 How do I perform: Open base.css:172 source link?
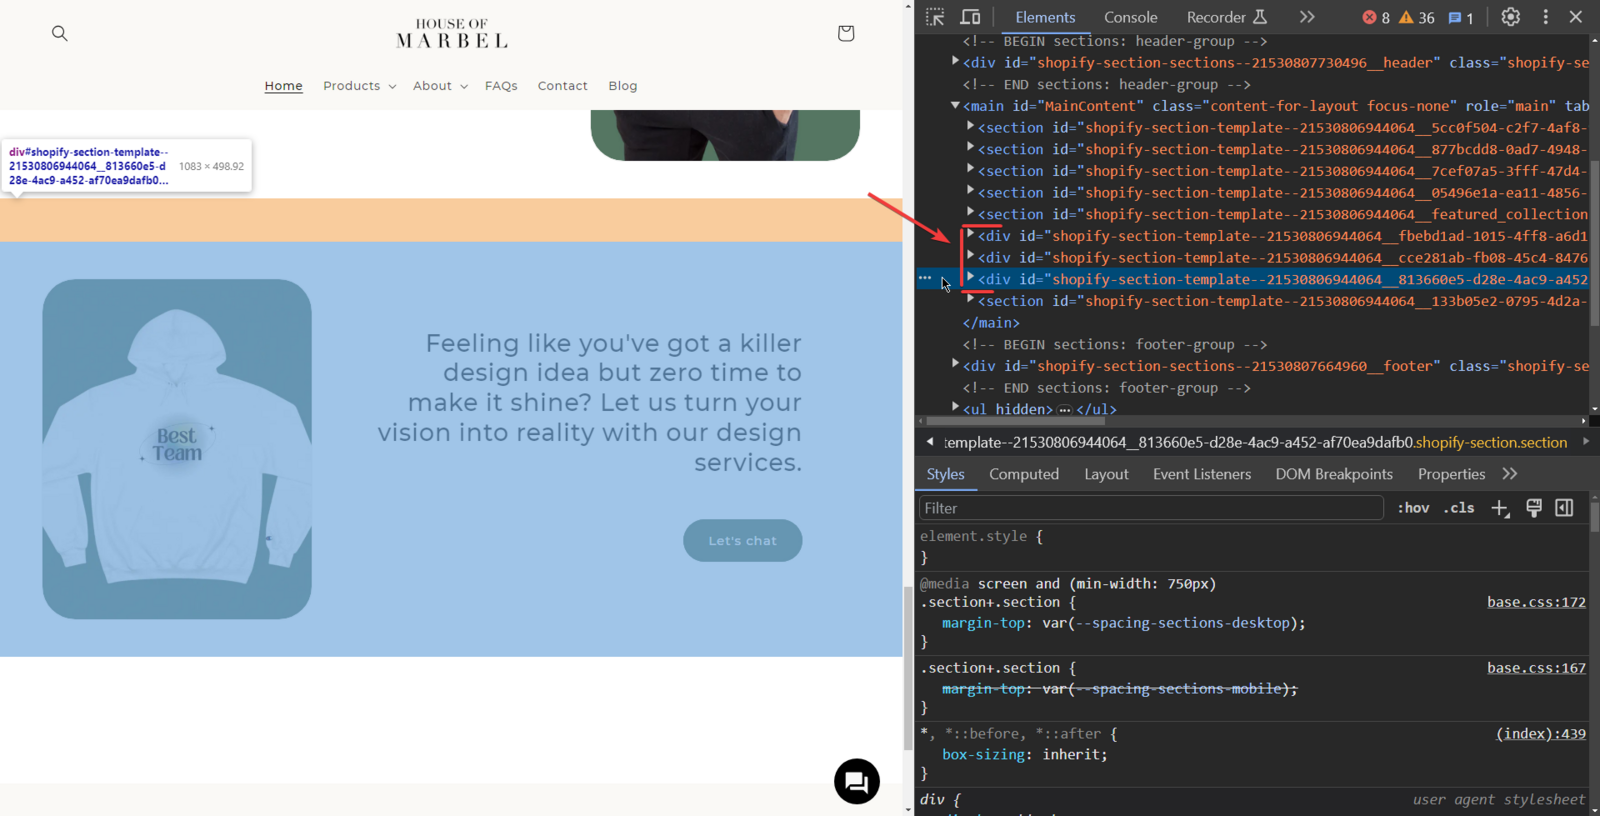point(1536,602)
